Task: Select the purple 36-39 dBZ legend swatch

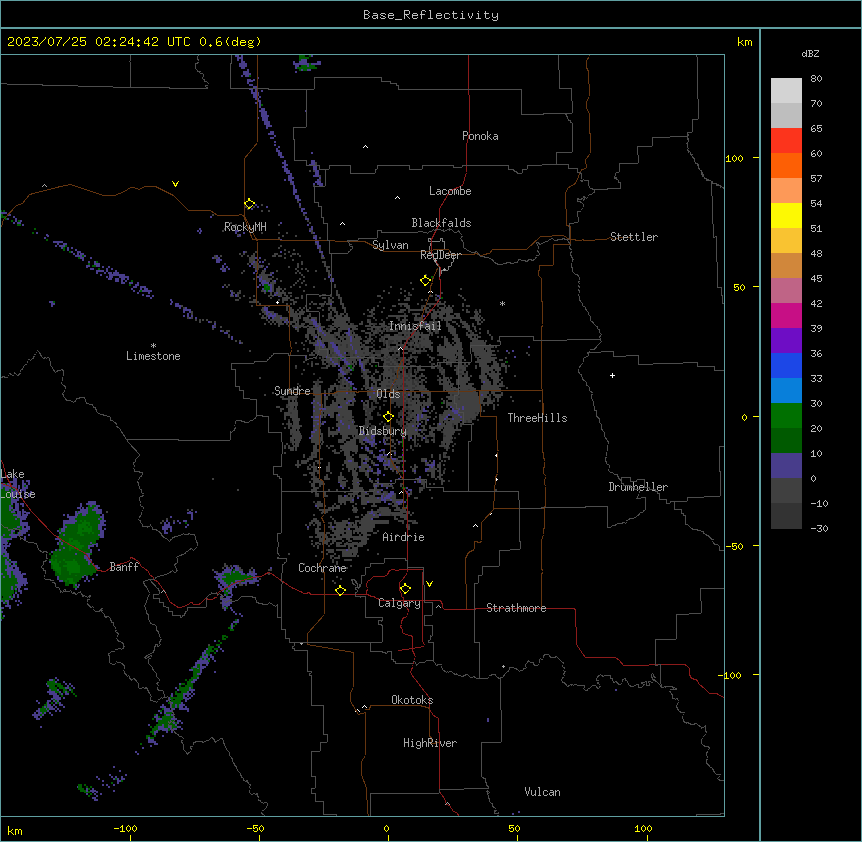Action: coord(786,341)
